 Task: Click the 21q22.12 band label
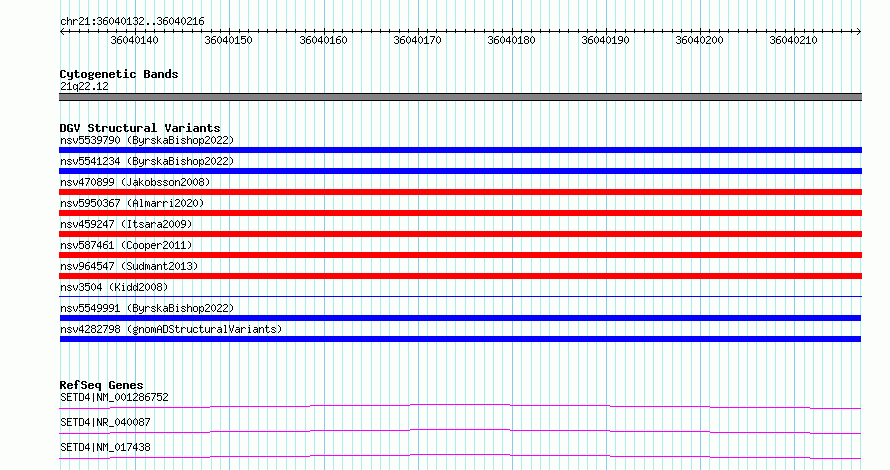click(x=84, y=86)
